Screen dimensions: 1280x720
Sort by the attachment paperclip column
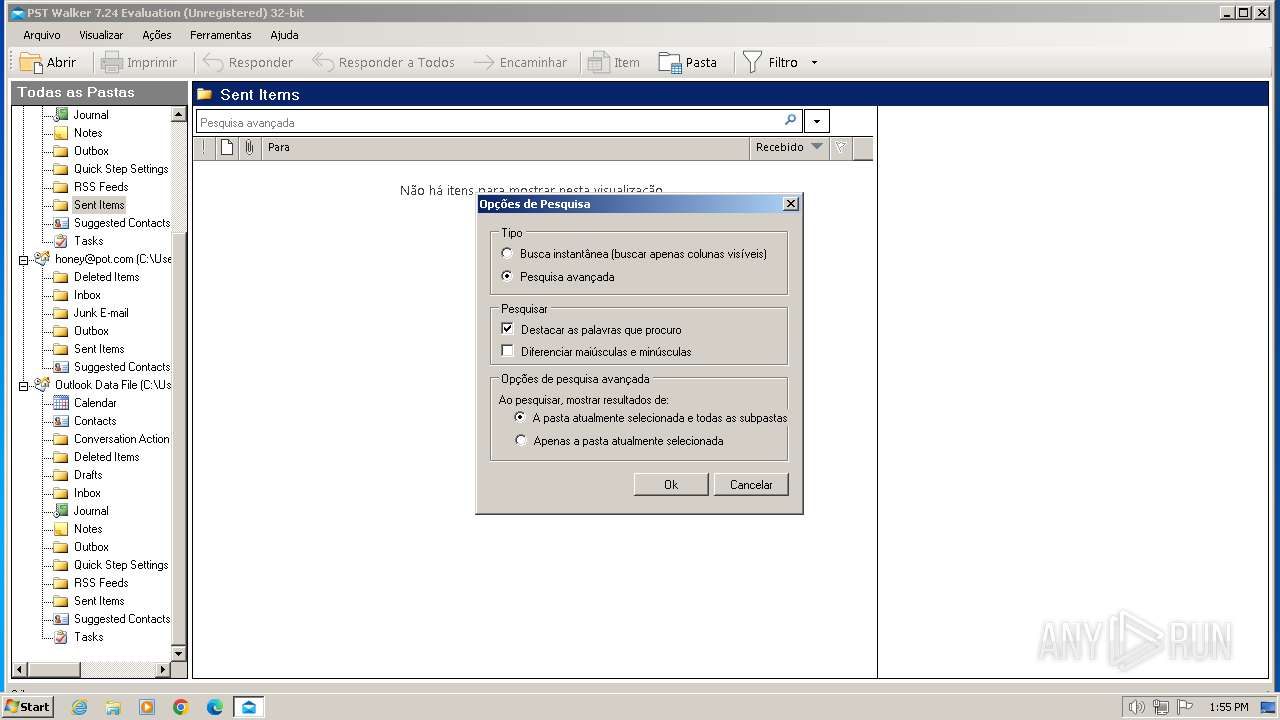249,147
